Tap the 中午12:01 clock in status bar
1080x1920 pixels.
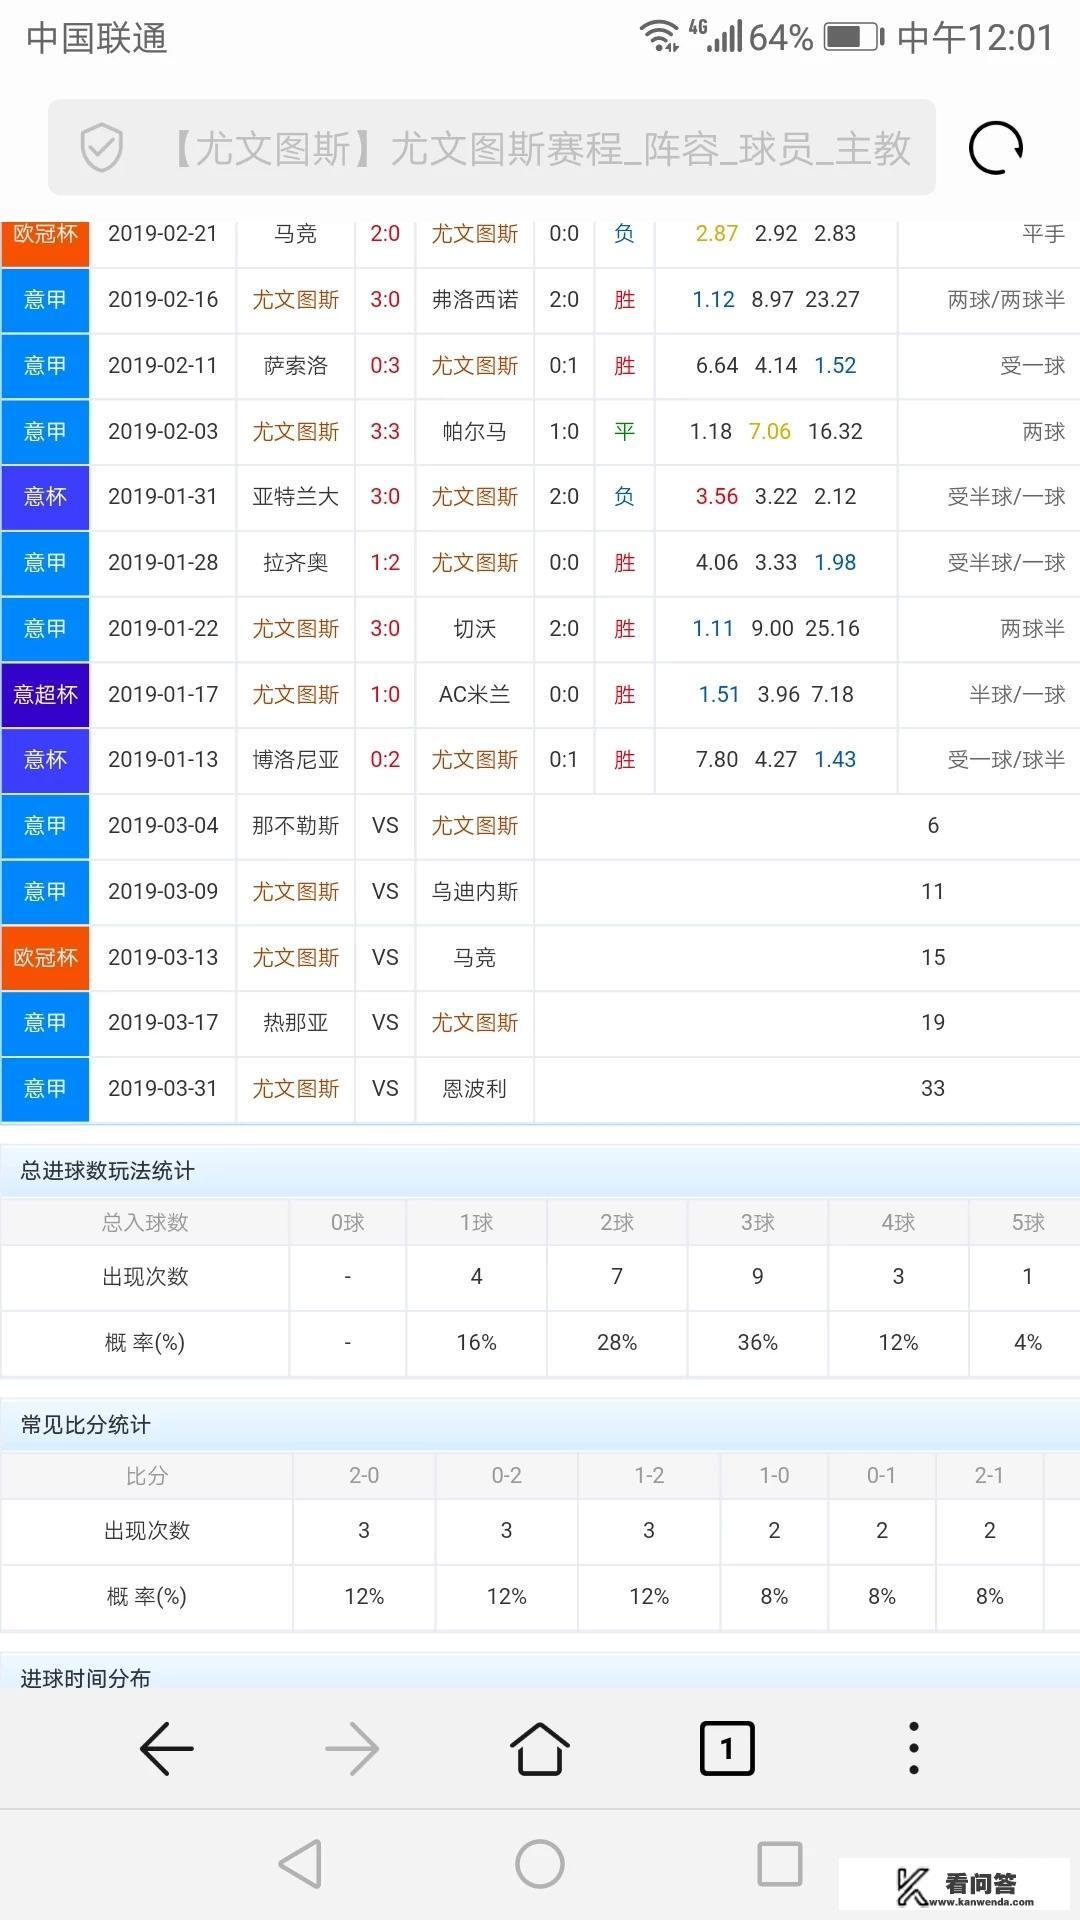click(976, 38)
